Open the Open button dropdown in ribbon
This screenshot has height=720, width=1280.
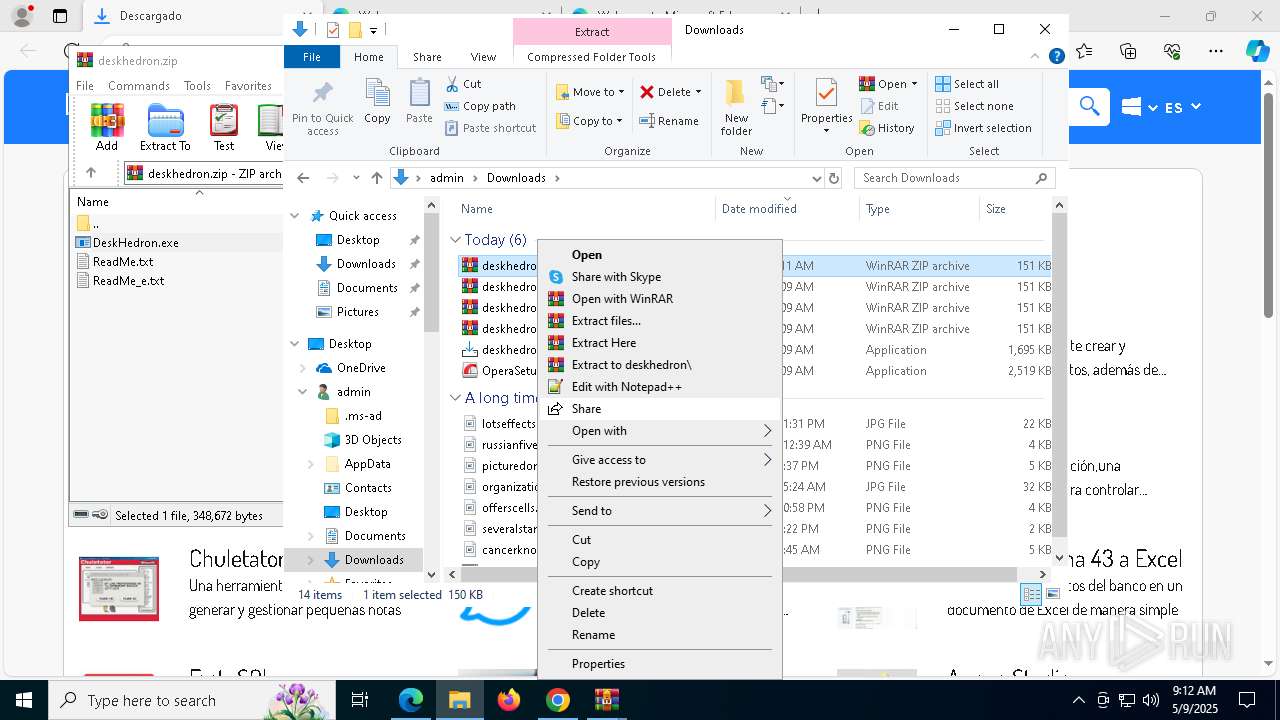(x=913, y=84)
